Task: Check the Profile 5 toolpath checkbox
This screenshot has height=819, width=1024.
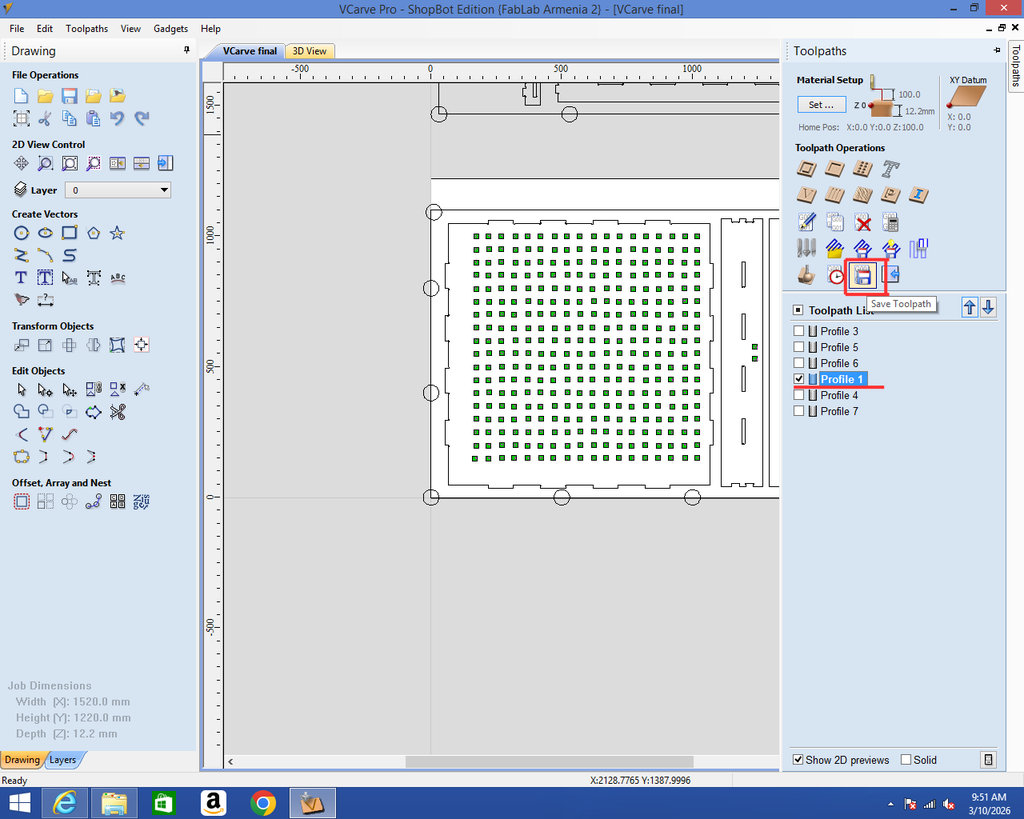Action: 798,347
